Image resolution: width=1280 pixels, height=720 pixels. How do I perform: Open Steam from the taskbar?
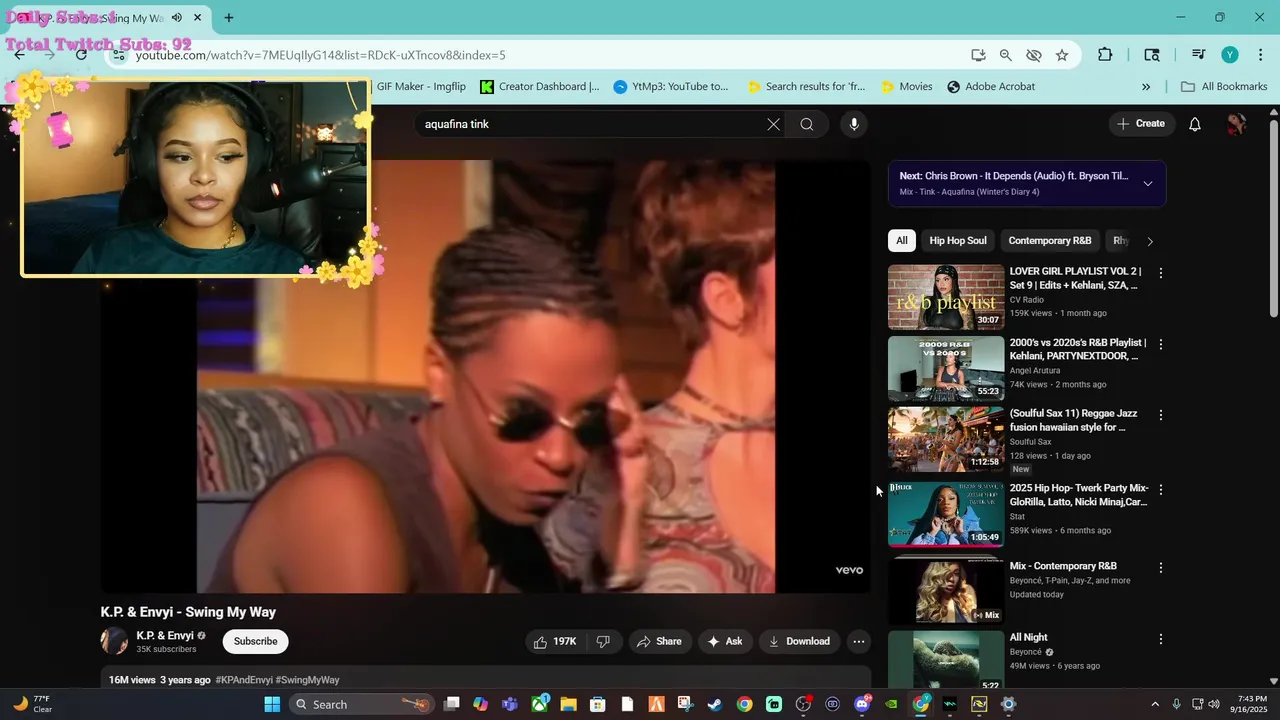click(x=715, y=704)
